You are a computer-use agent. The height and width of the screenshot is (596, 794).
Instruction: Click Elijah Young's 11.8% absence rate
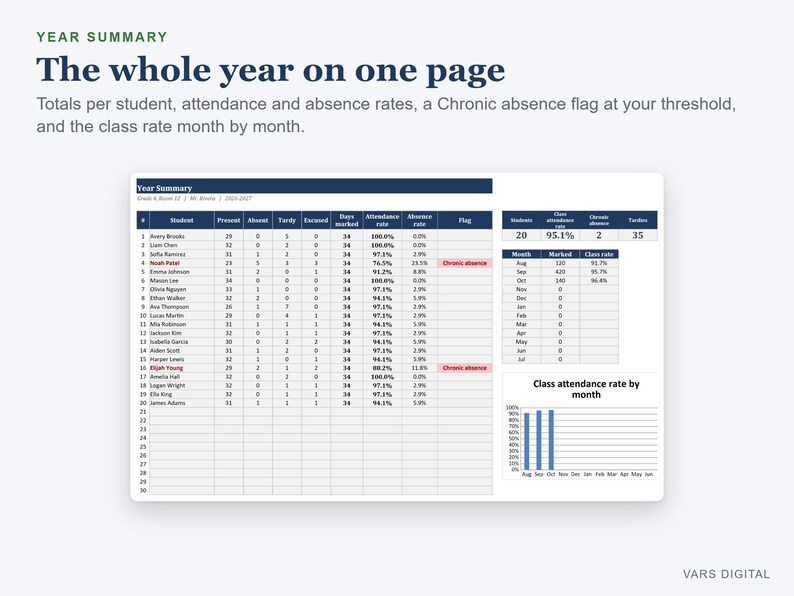coord(419,368)
